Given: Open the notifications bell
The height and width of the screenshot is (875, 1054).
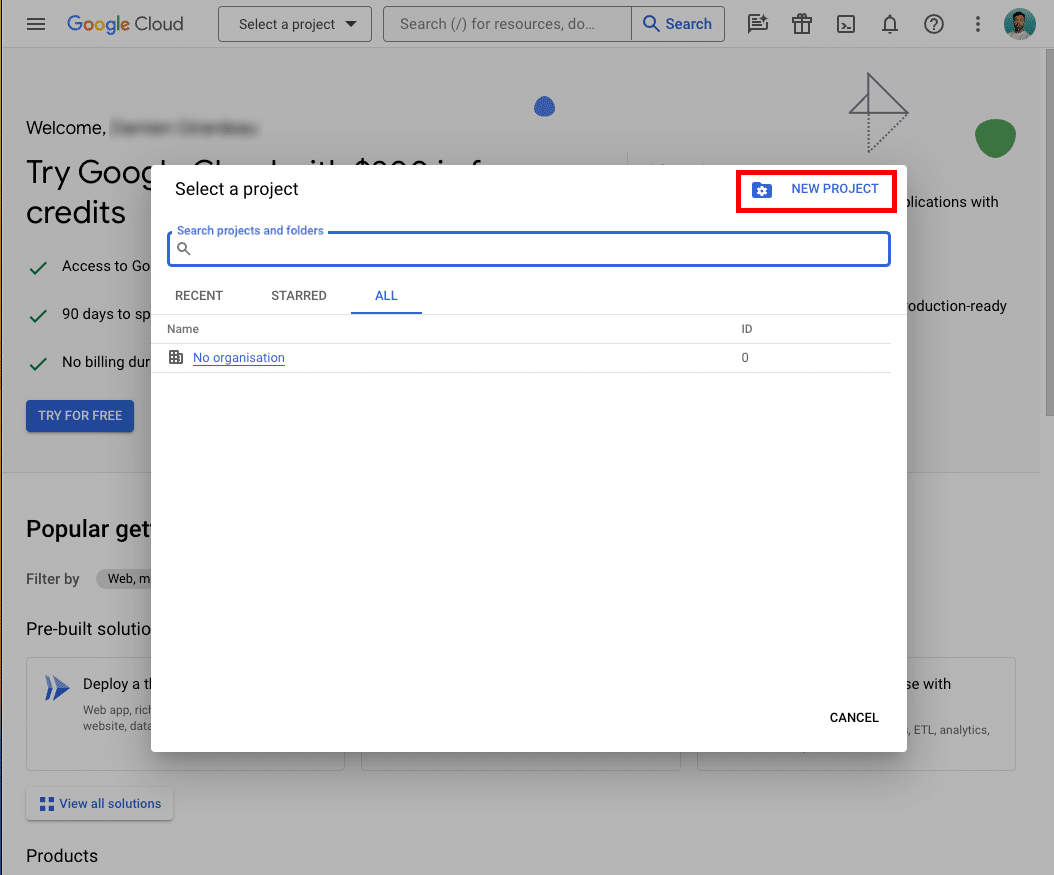Looking at the screenshot, I should 889,24.
